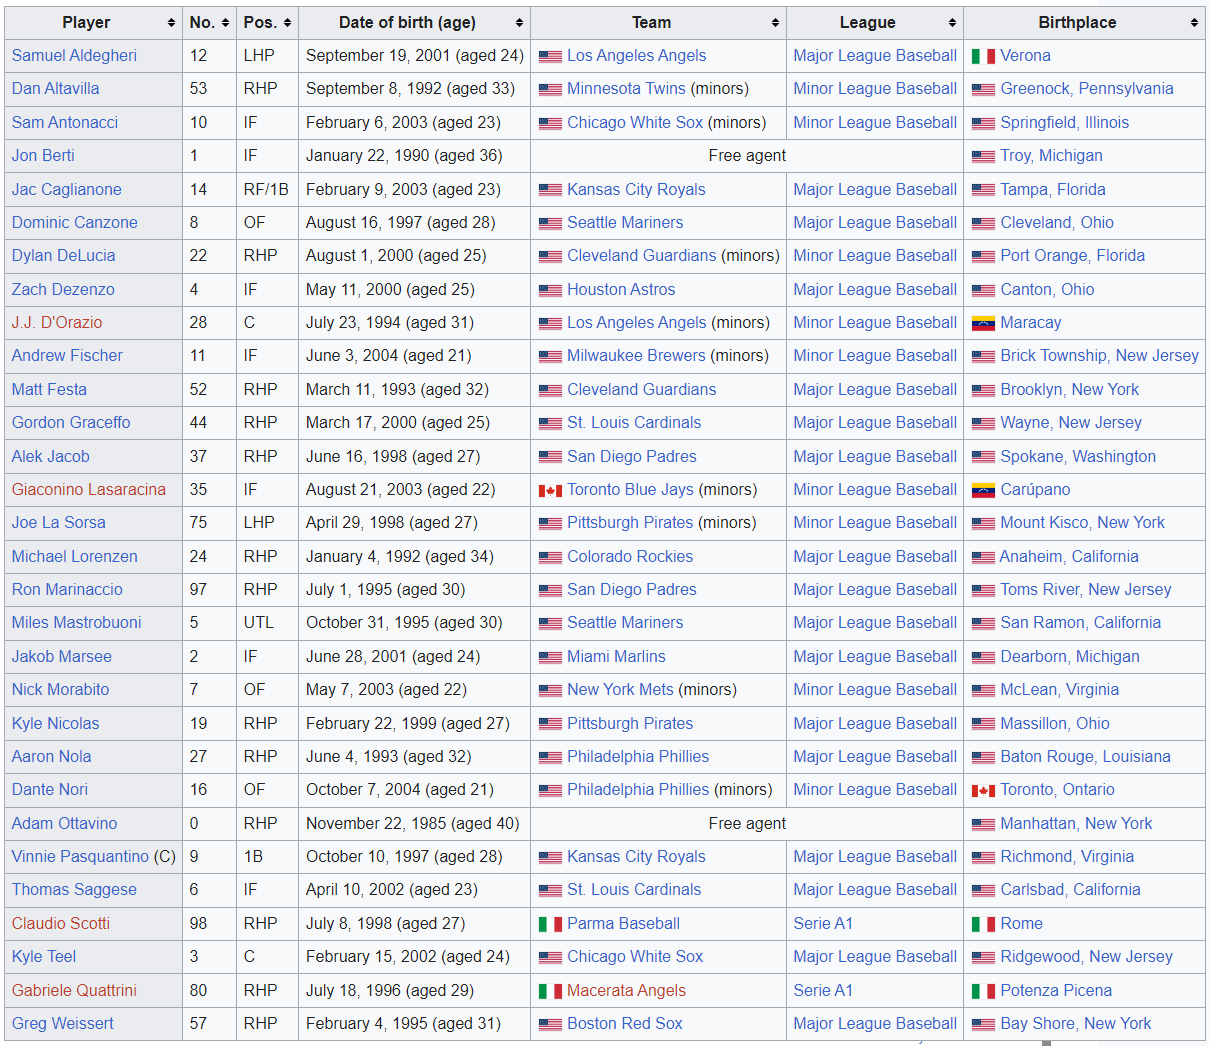Open Major League Baseball link in Weissert row
Image resolution: width=1209 pixels, height=1046 pixels.
(x=875, y=1024)
